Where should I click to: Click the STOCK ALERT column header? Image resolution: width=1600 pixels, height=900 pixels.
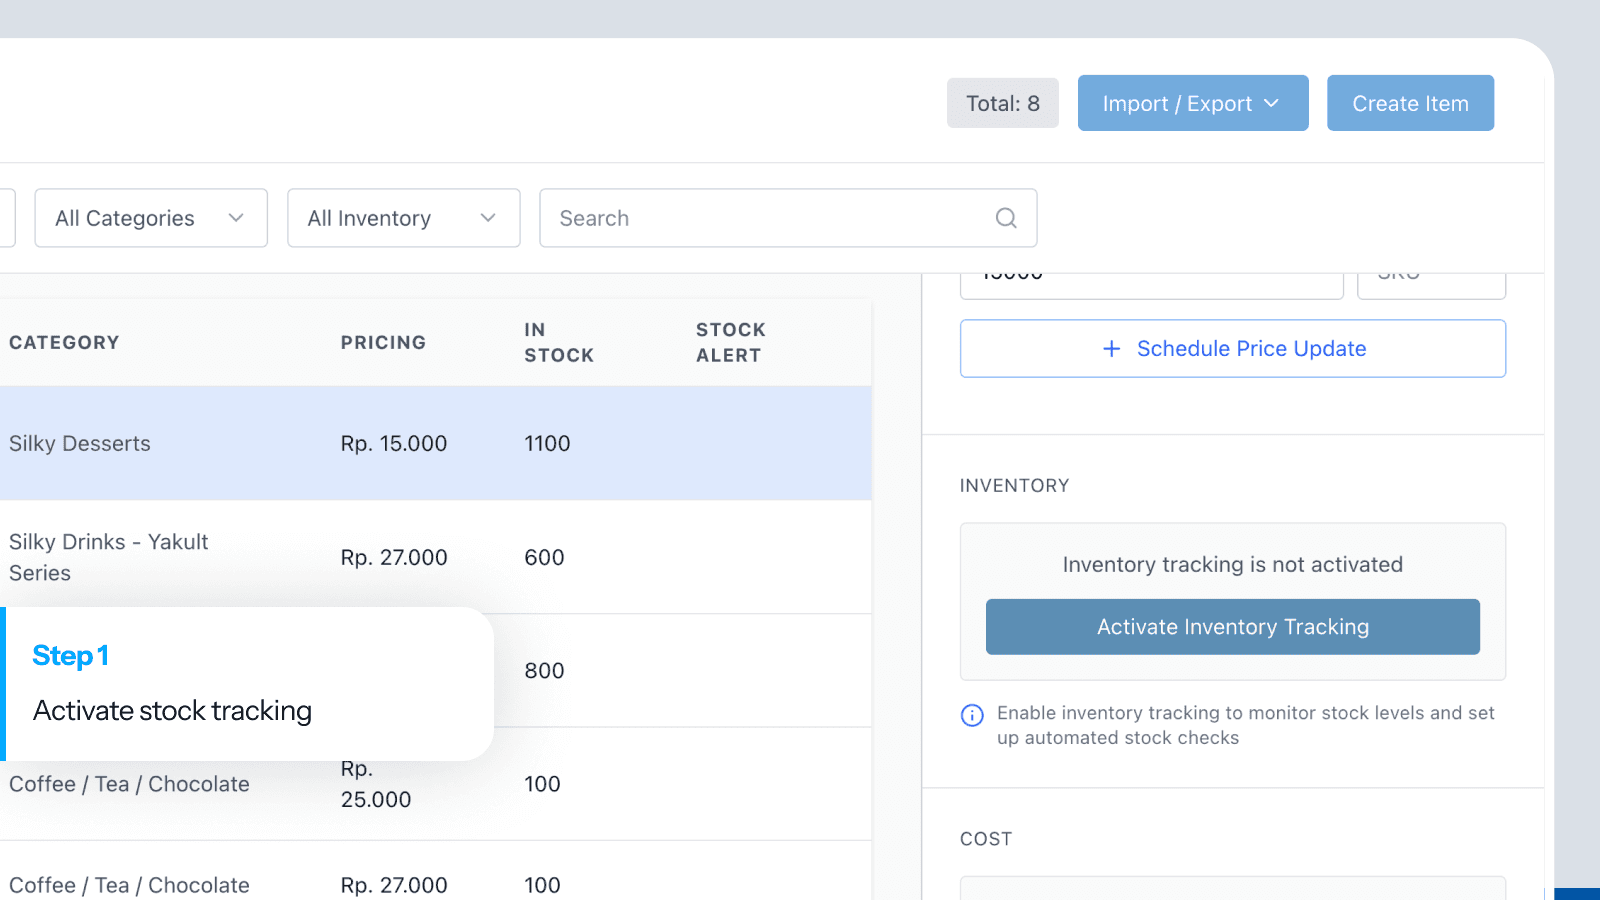731,342
